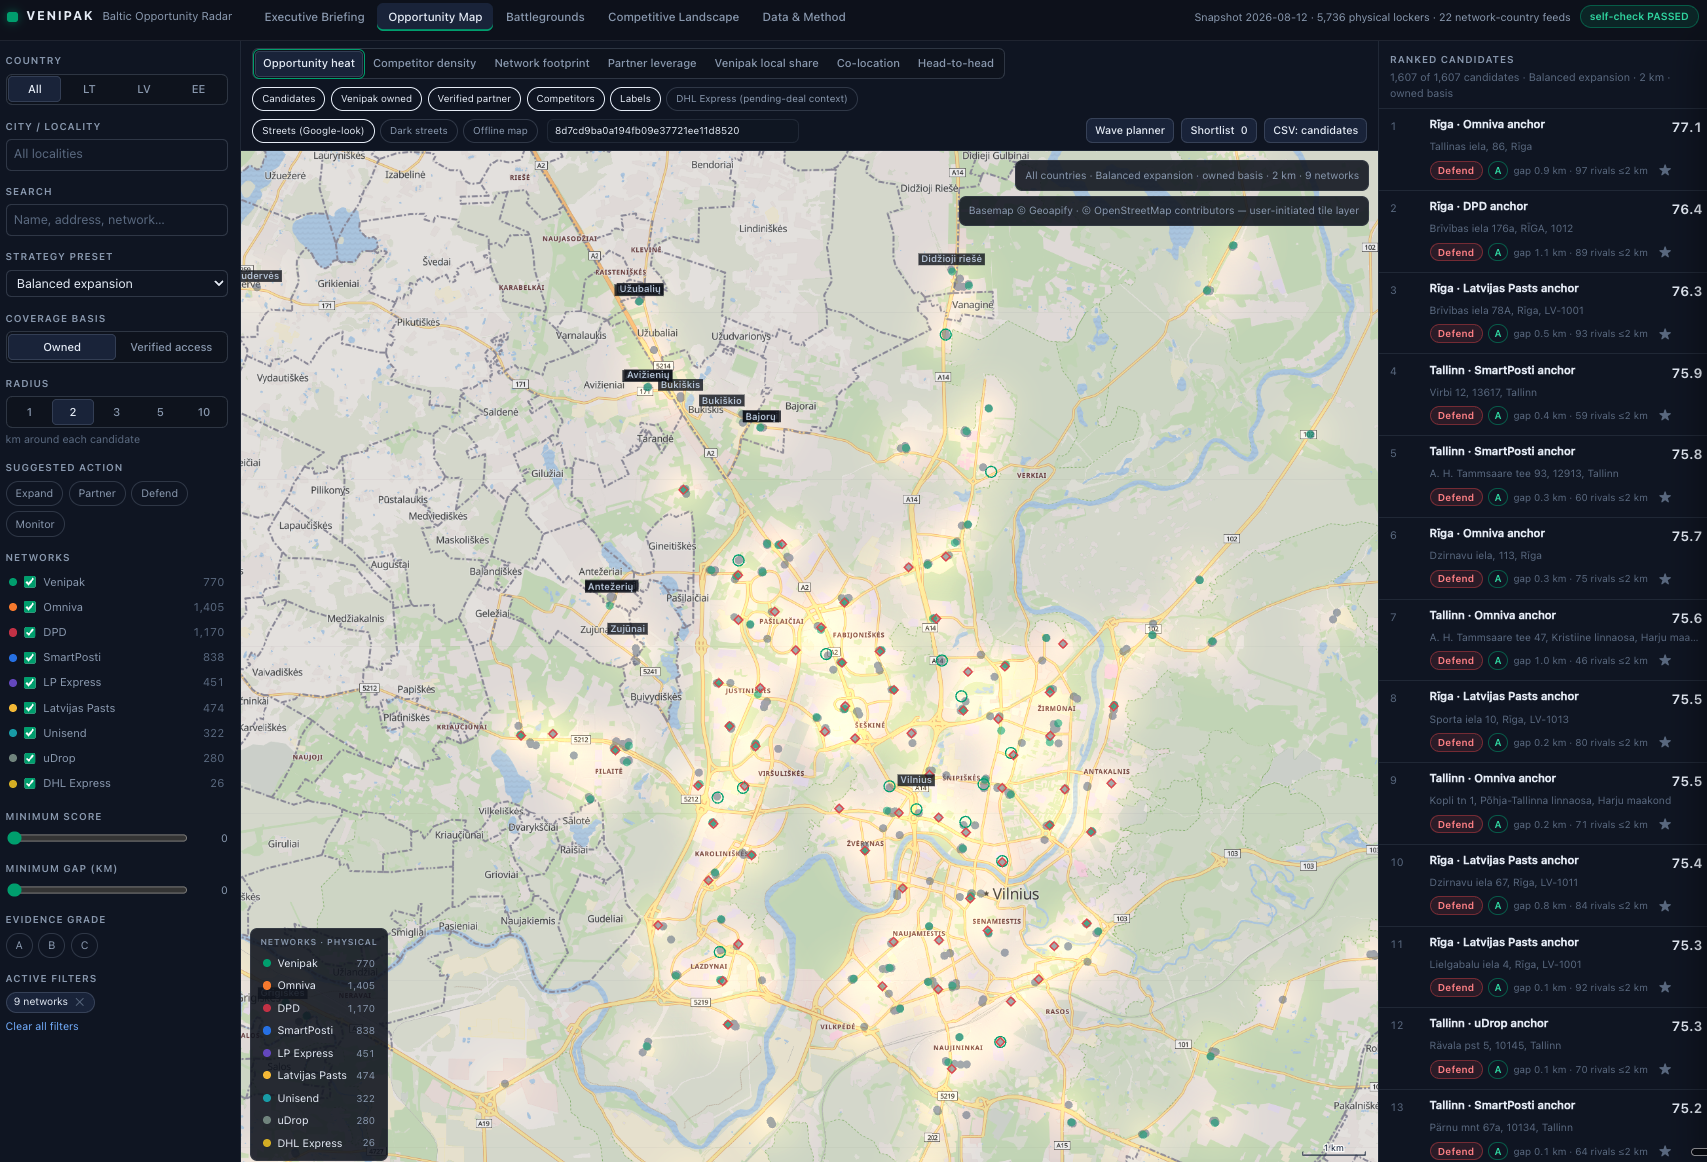Adjust the Minimum score slider
Image resolution: width=1707 pixels, height=1162 pixels.
(97, 837)
